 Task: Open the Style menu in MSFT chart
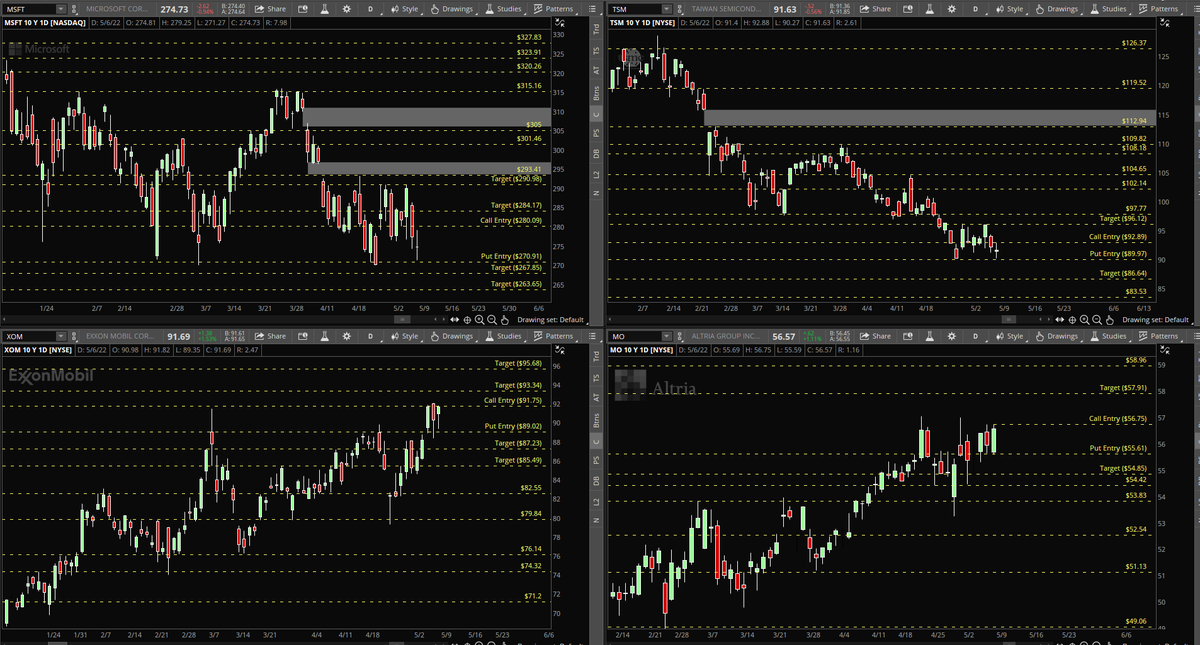point(406,9)
